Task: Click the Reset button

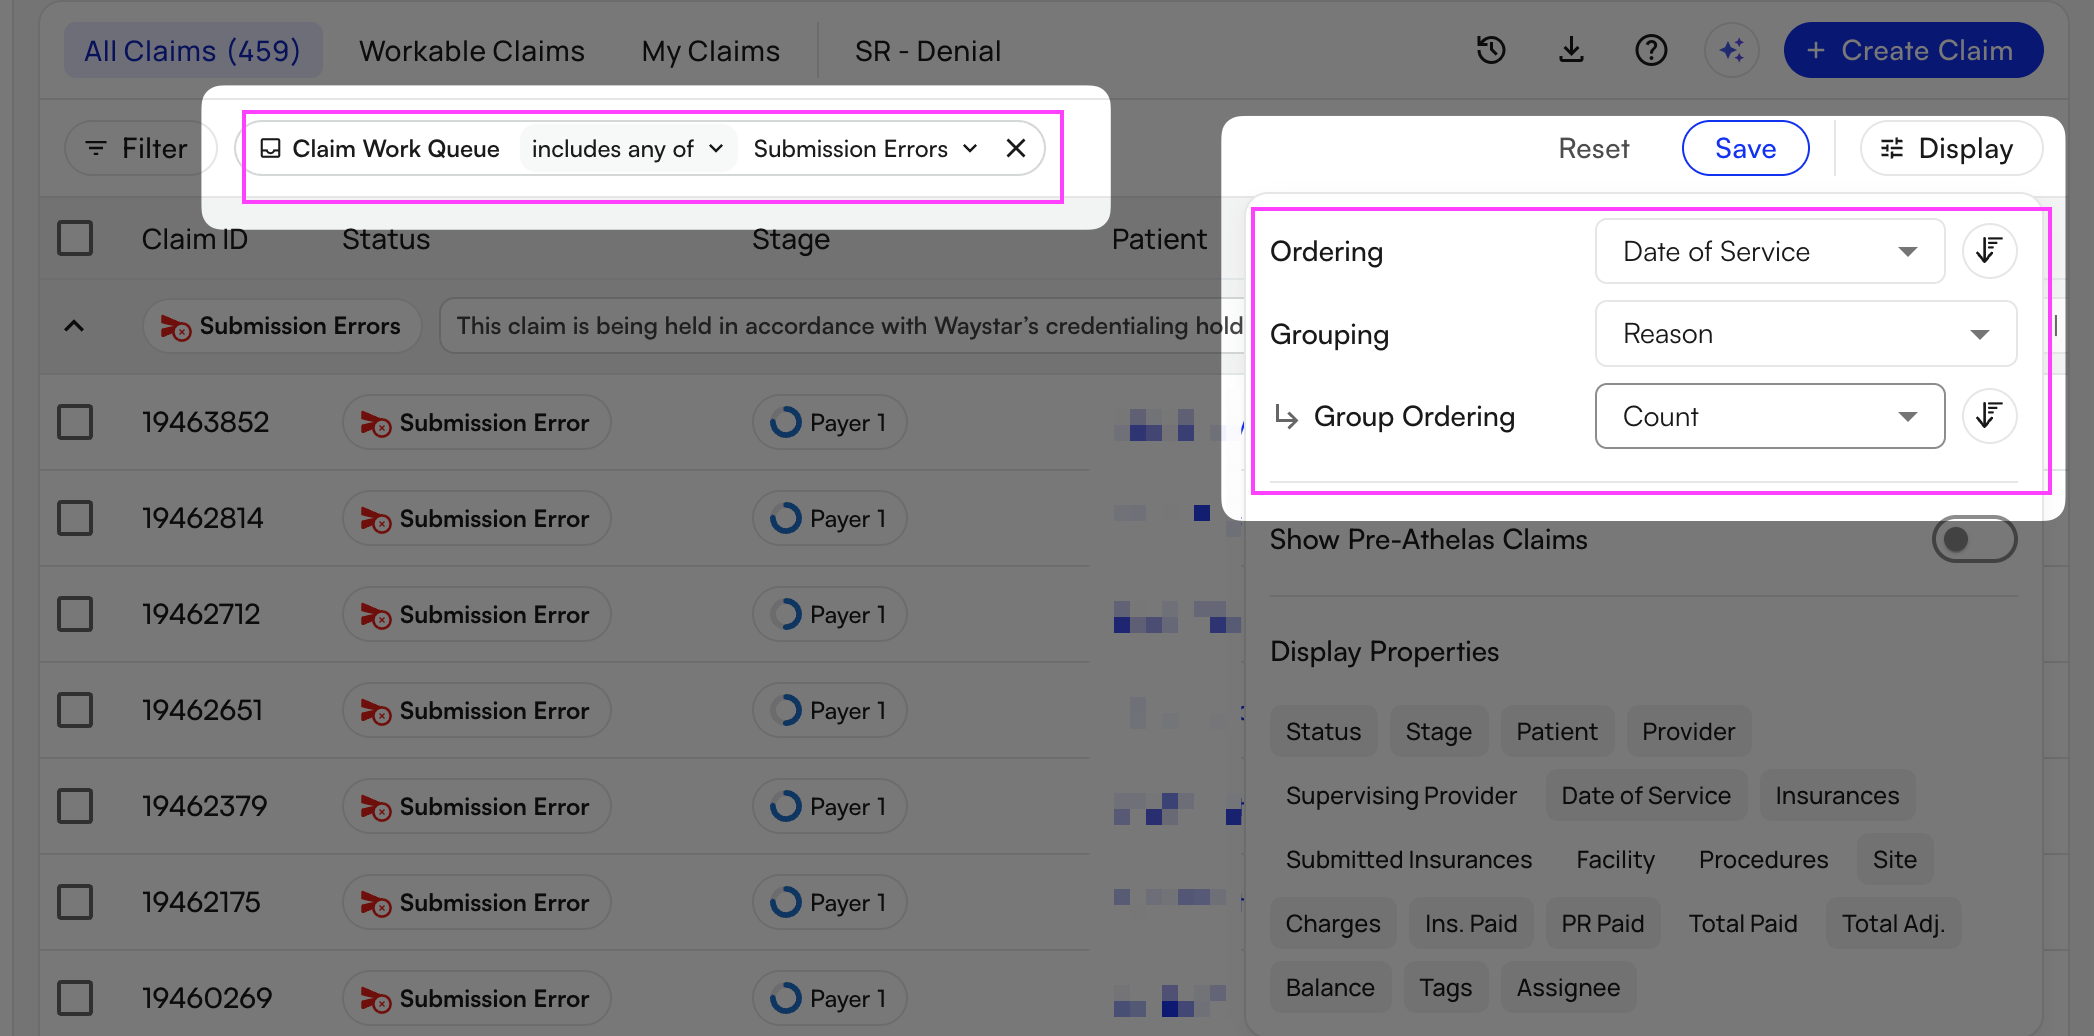Action: tap(1594, 148)
